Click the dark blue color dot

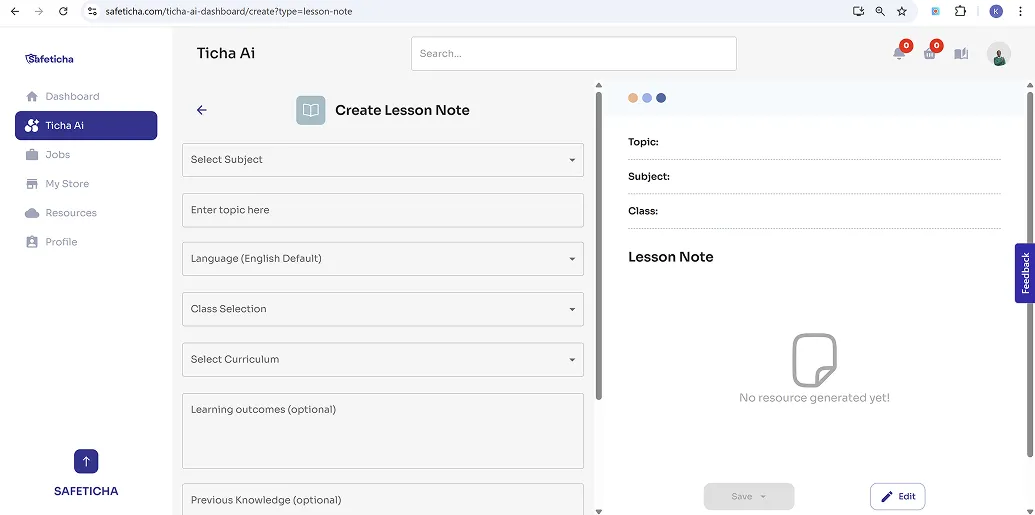[x=661, y=98]
